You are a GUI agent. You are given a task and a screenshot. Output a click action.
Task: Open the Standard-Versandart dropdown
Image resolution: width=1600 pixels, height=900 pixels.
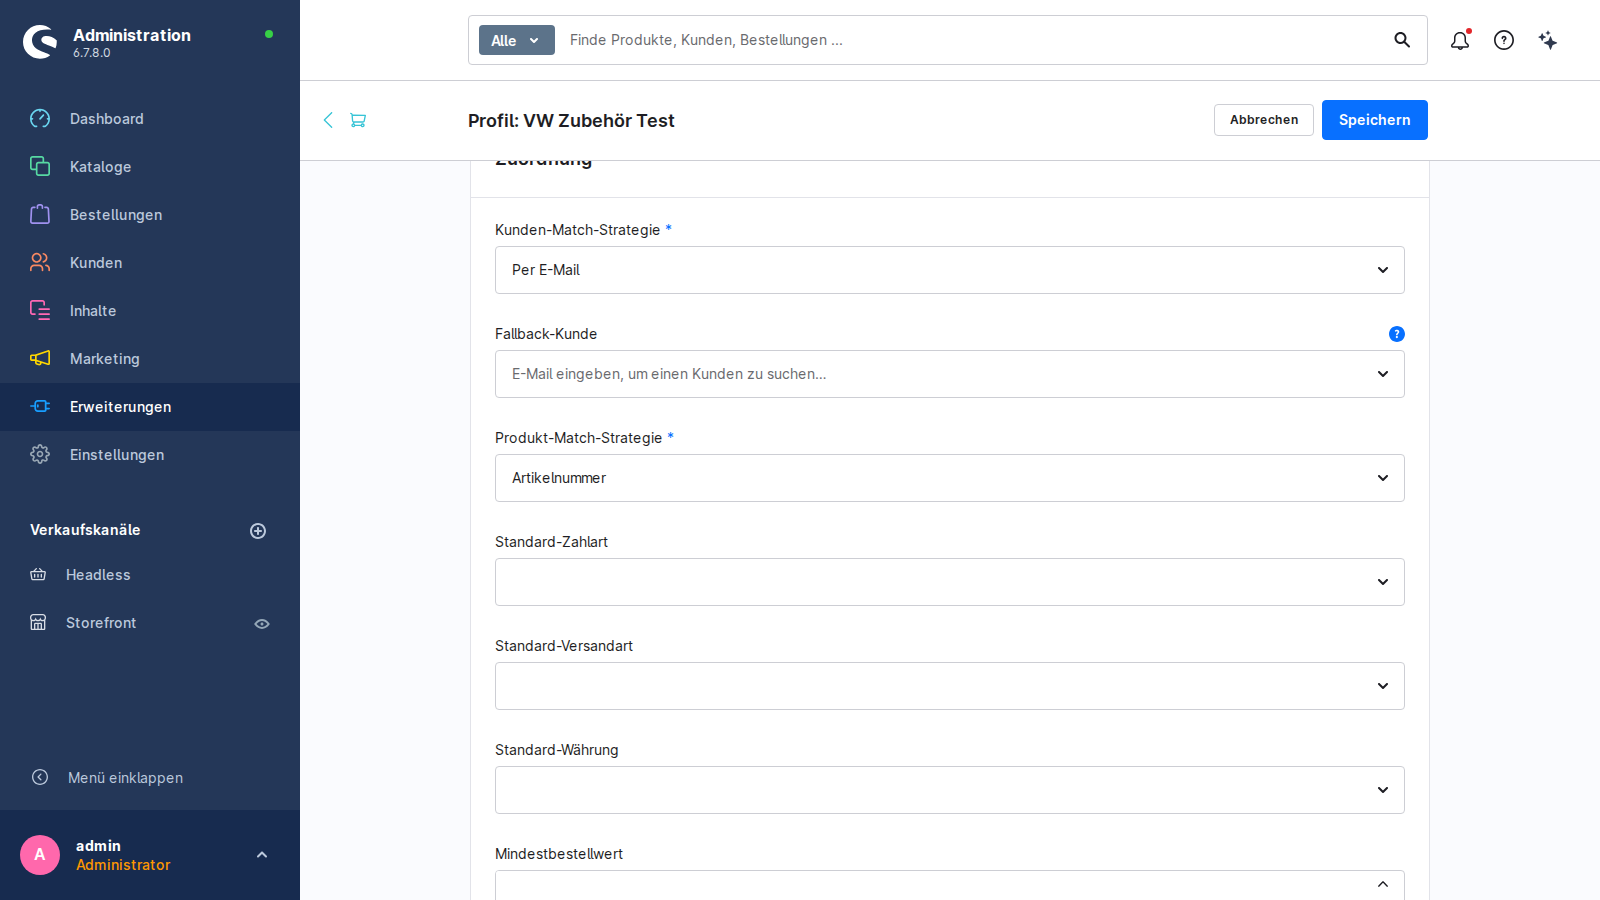[950, 686]
